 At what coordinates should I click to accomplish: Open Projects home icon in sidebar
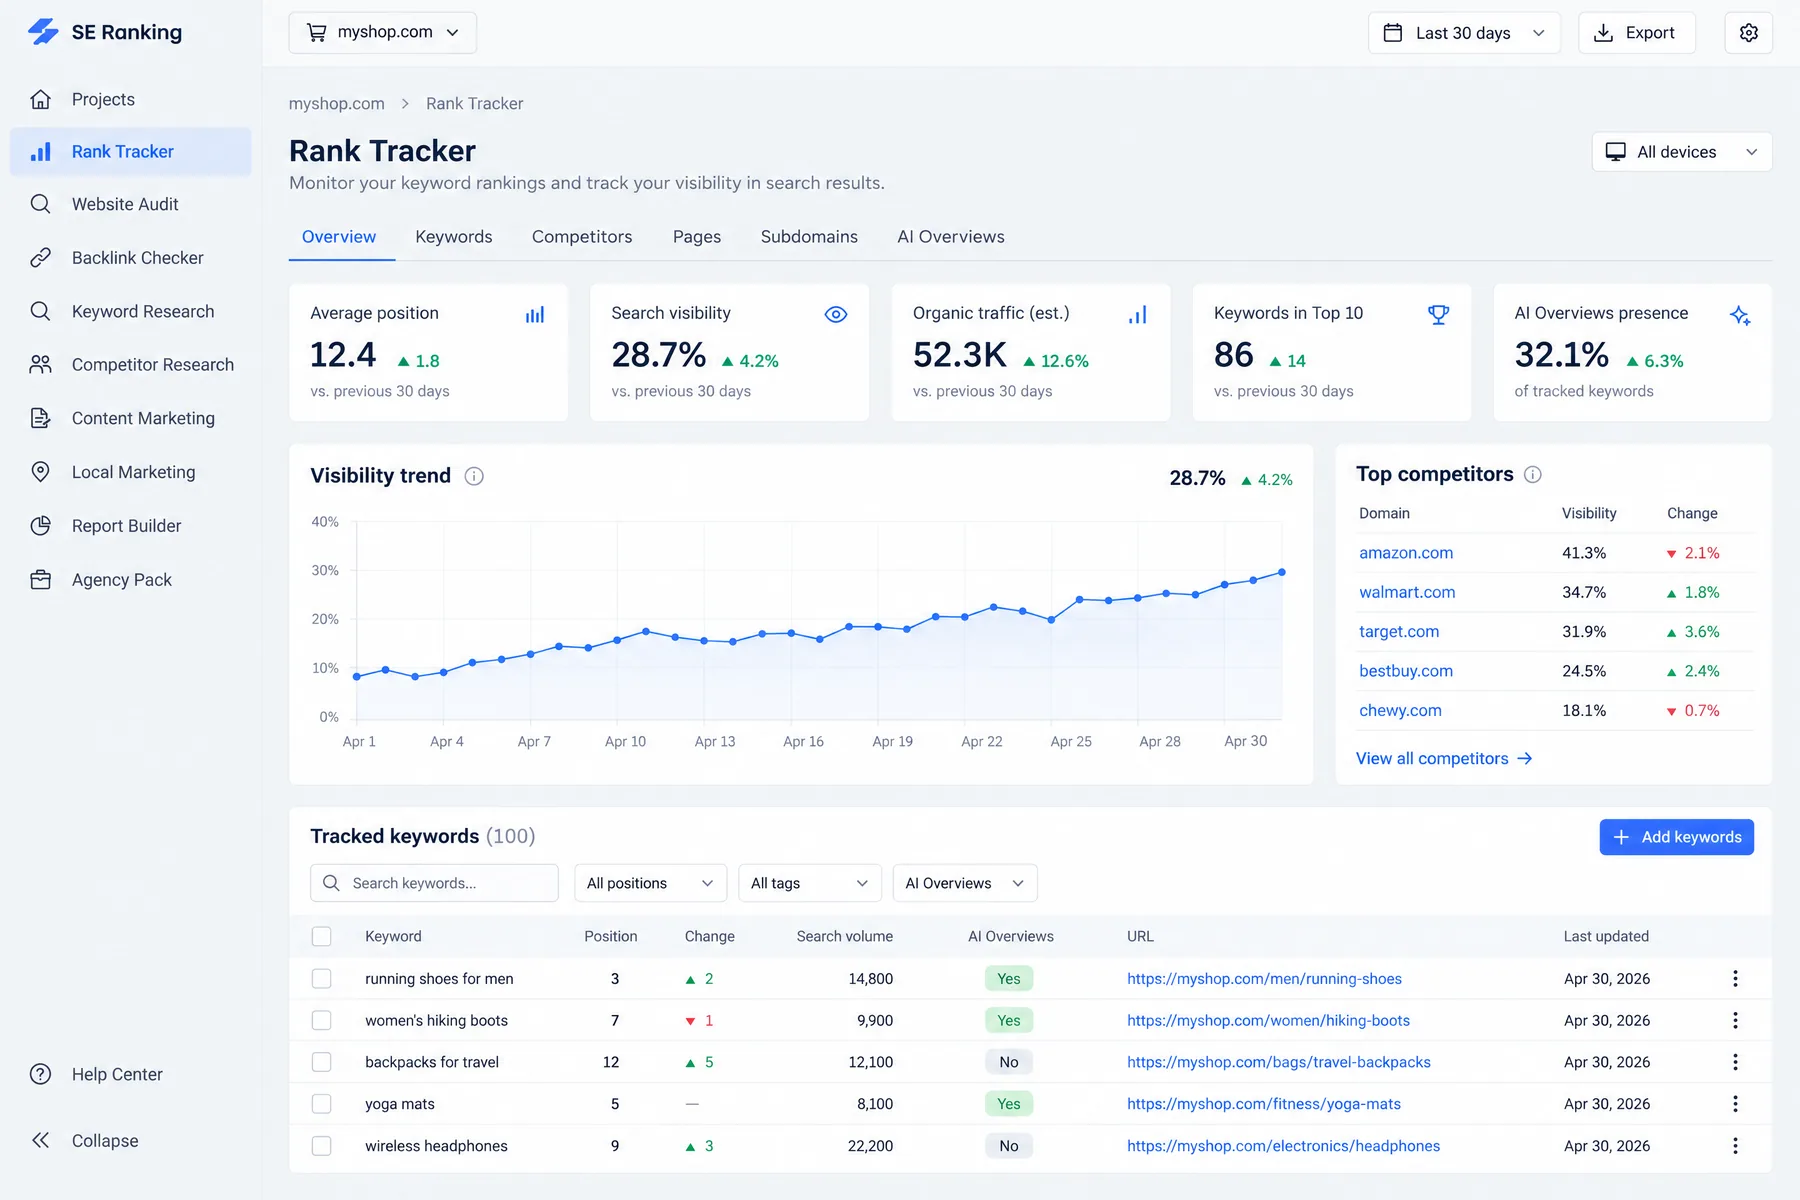[41, 99]
